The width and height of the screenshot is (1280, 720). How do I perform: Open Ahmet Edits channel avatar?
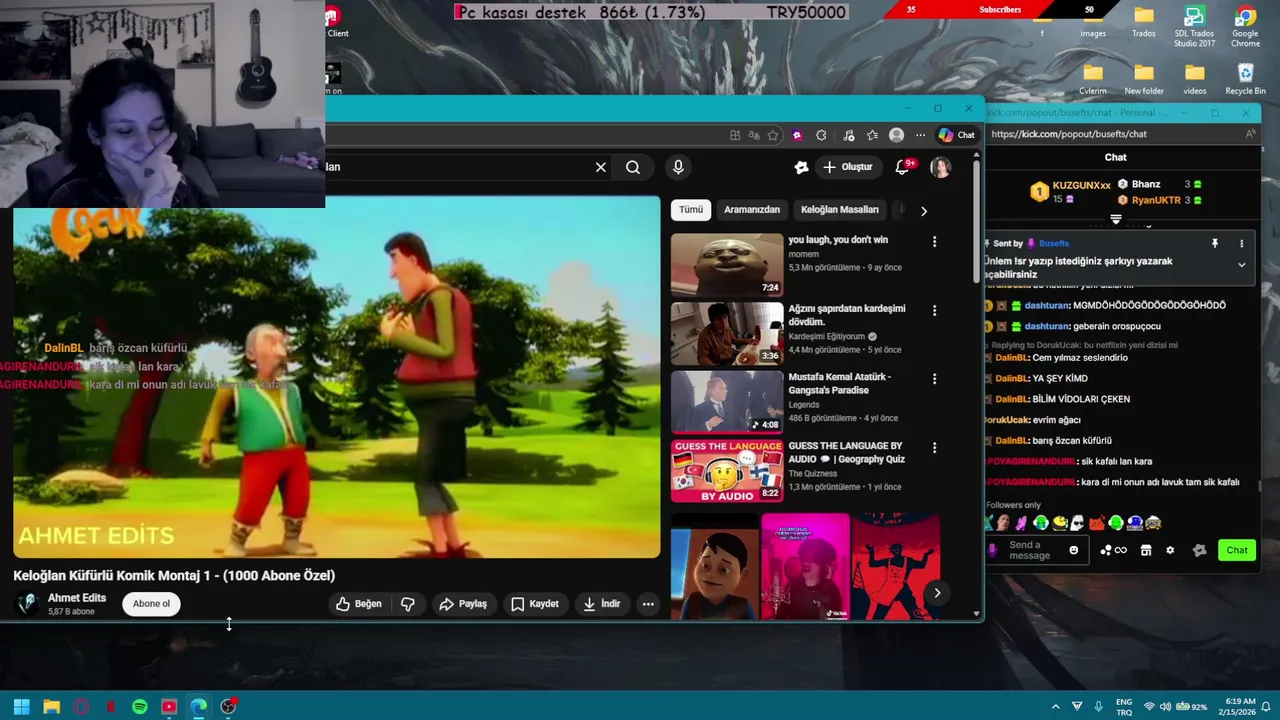[28, 603]
